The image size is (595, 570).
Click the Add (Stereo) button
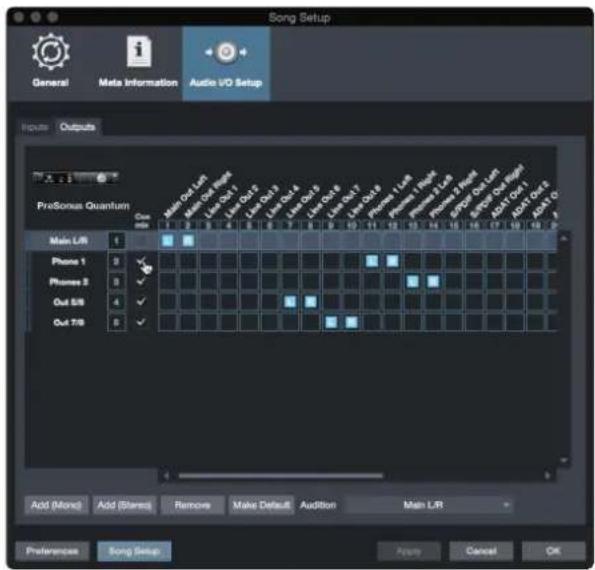click(x=124, y=505)
